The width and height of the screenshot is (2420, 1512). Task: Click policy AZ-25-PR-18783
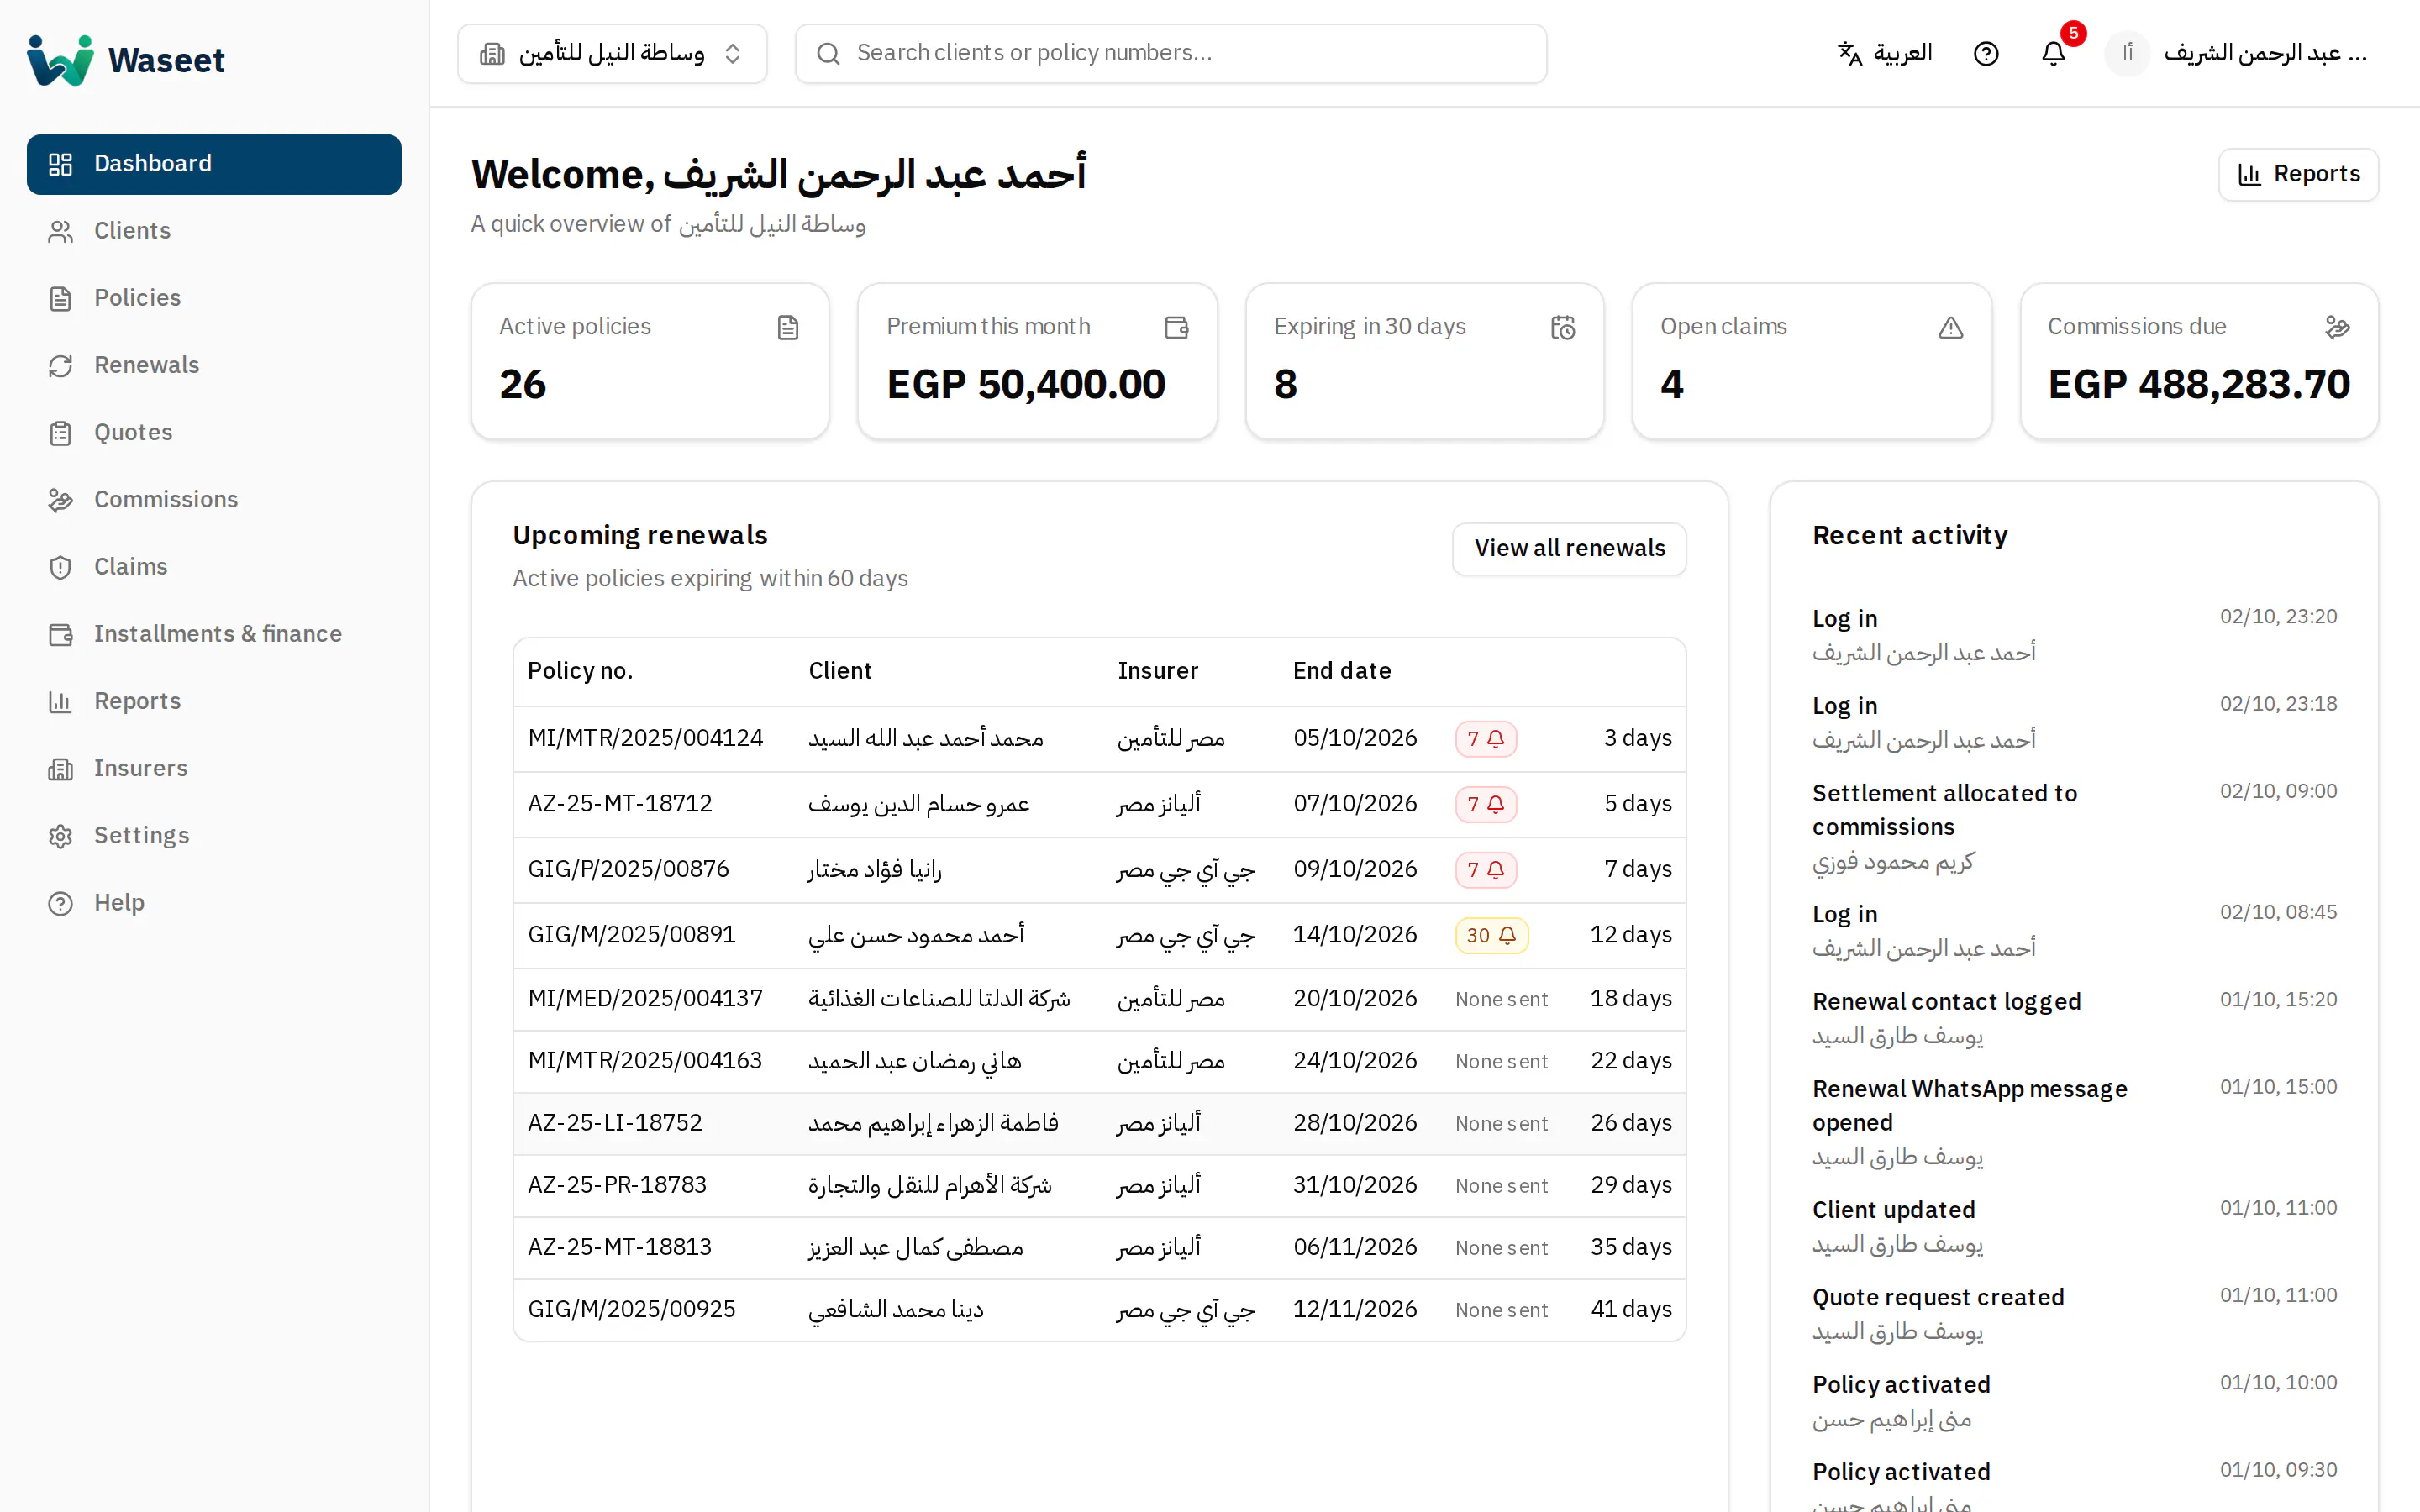tap(1099, 1186)
